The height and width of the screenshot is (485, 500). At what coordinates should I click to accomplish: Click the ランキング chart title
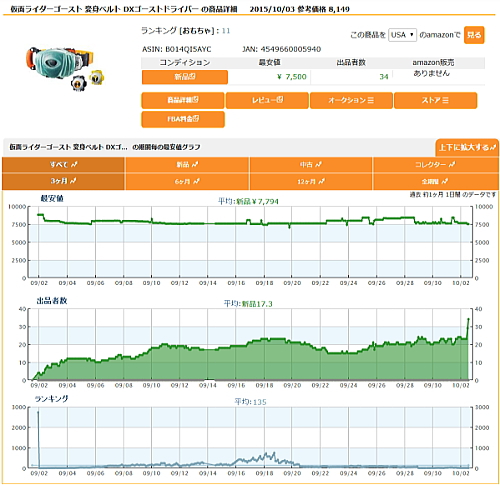click(x=52, y=399)
